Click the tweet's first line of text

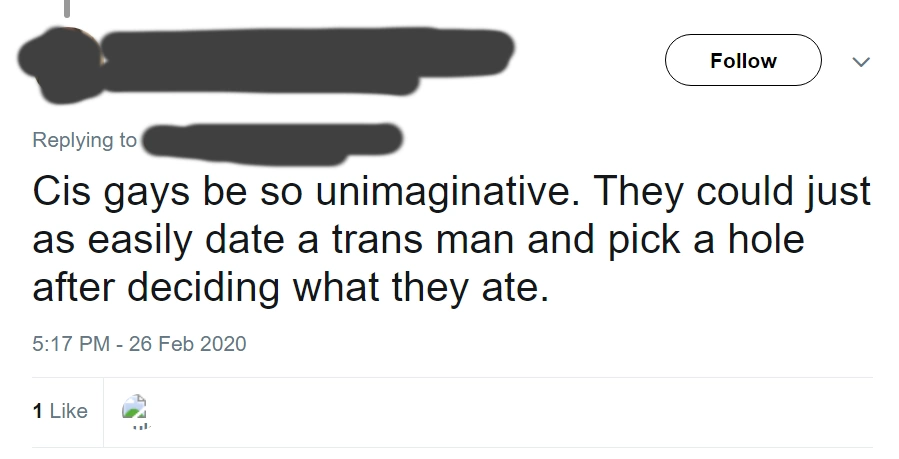click(450, 193)
